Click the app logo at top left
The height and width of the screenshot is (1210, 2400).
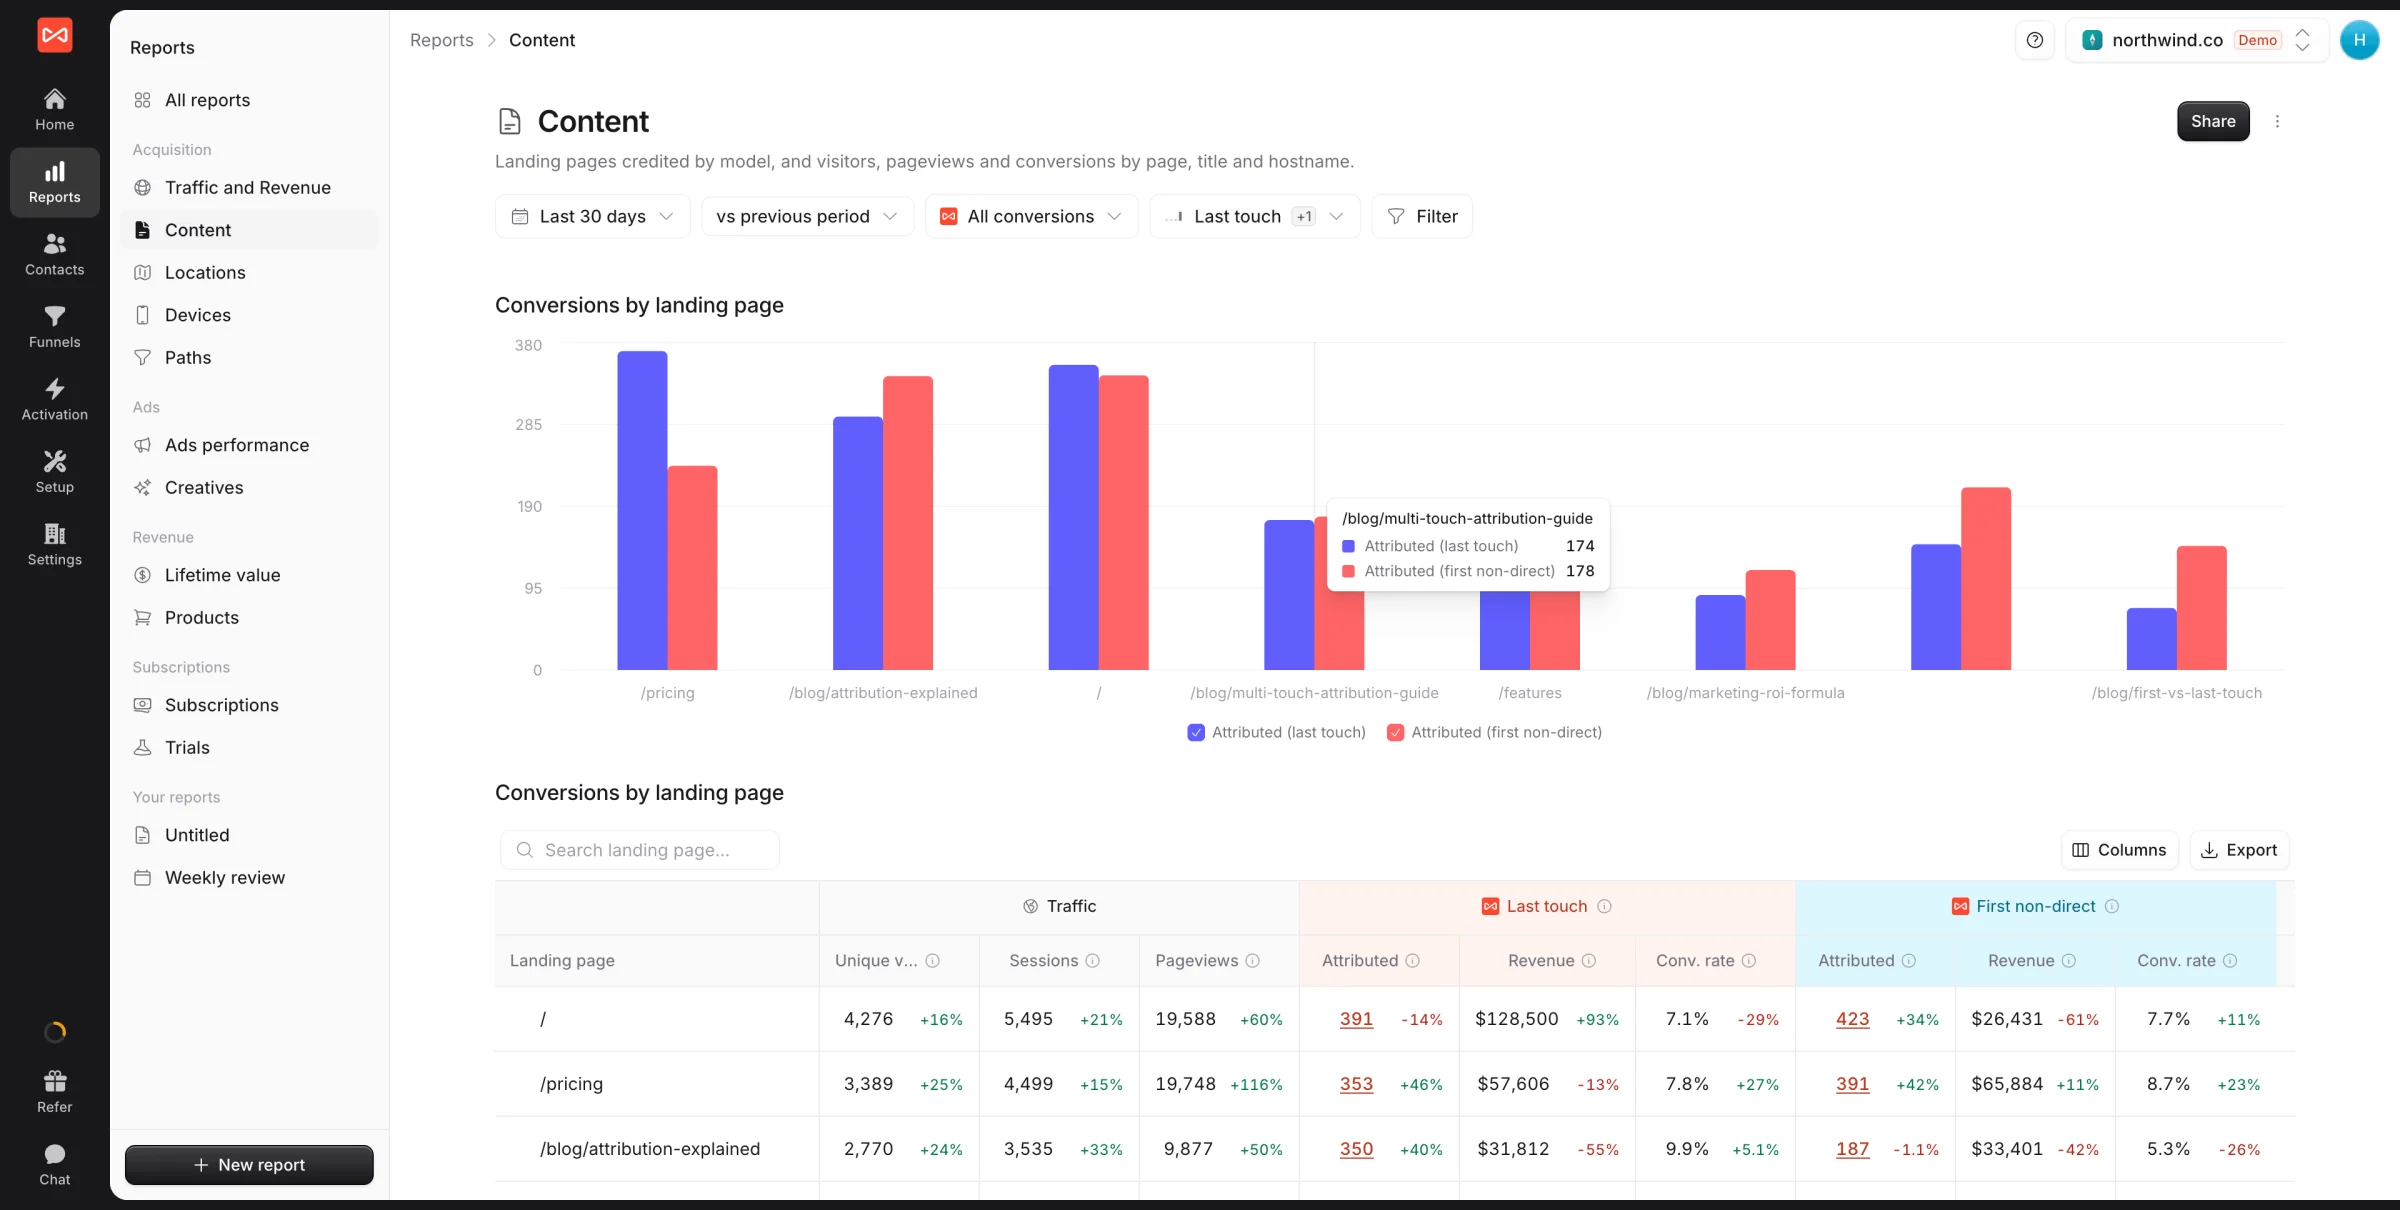55,35
